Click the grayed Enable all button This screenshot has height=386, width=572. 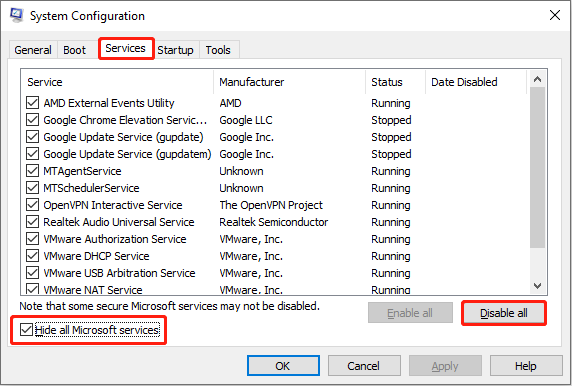[x=410, y=313]
